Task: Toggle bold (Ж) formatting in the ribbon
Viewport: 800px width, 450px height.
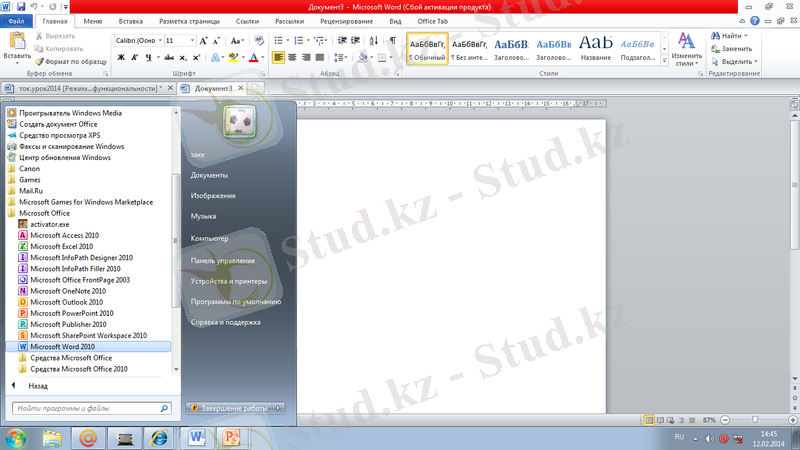Action: [121, 58]
